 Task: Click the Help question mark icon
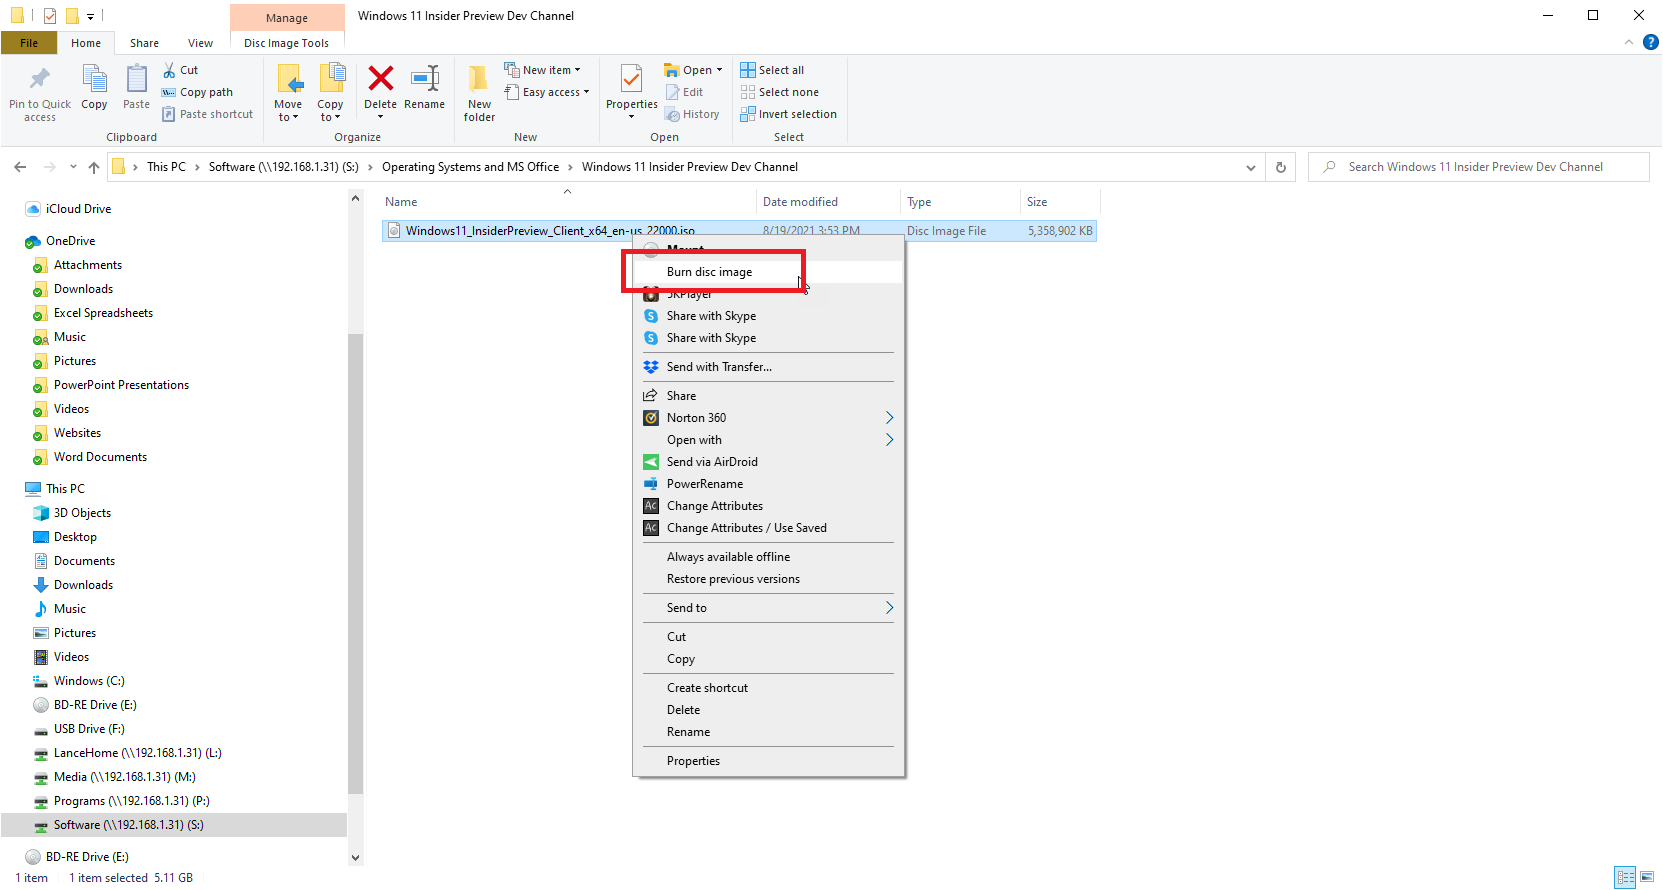coord(1651,42)
